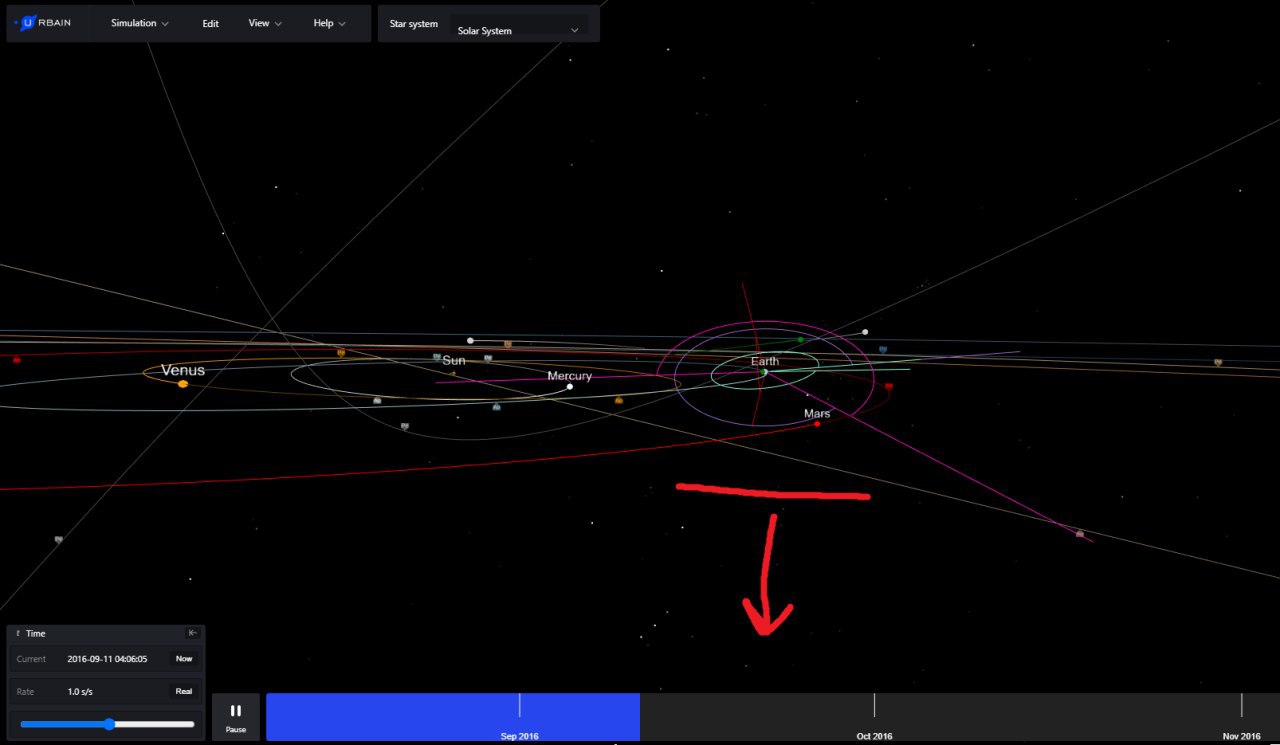This screenshot has width=1280, height=745.
Task: Click the Now button for current time
Action: tap(184, 659)
